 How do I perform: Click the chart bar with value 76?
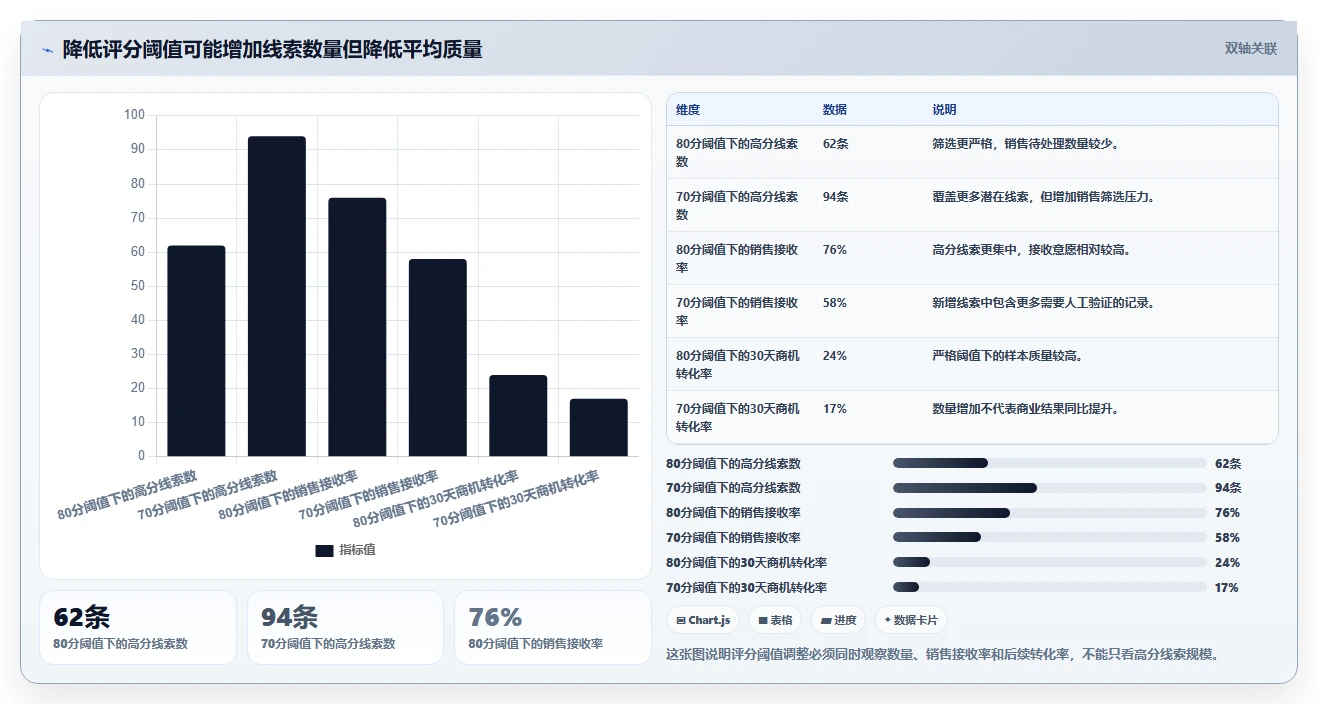click(x=357, y=327)
